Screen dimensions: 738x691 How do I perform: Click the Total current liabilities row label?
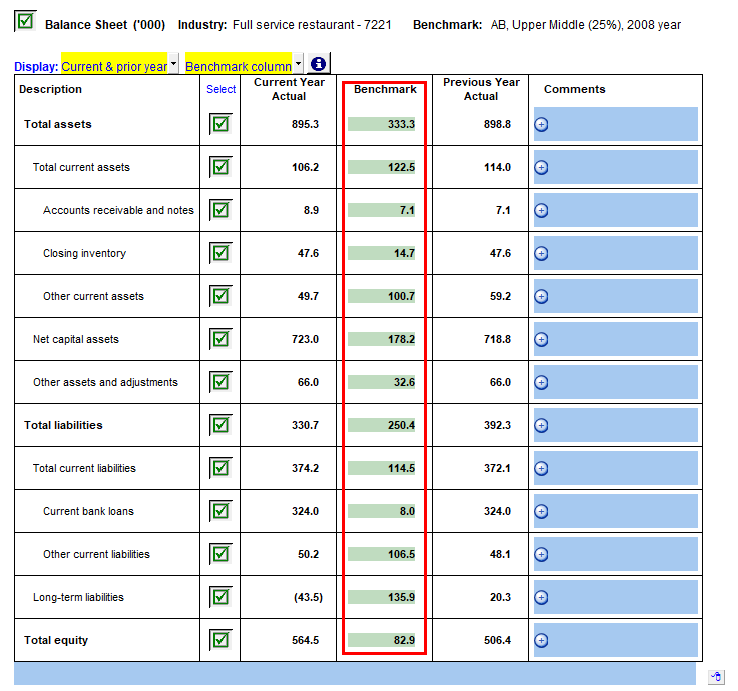point(84,468)
